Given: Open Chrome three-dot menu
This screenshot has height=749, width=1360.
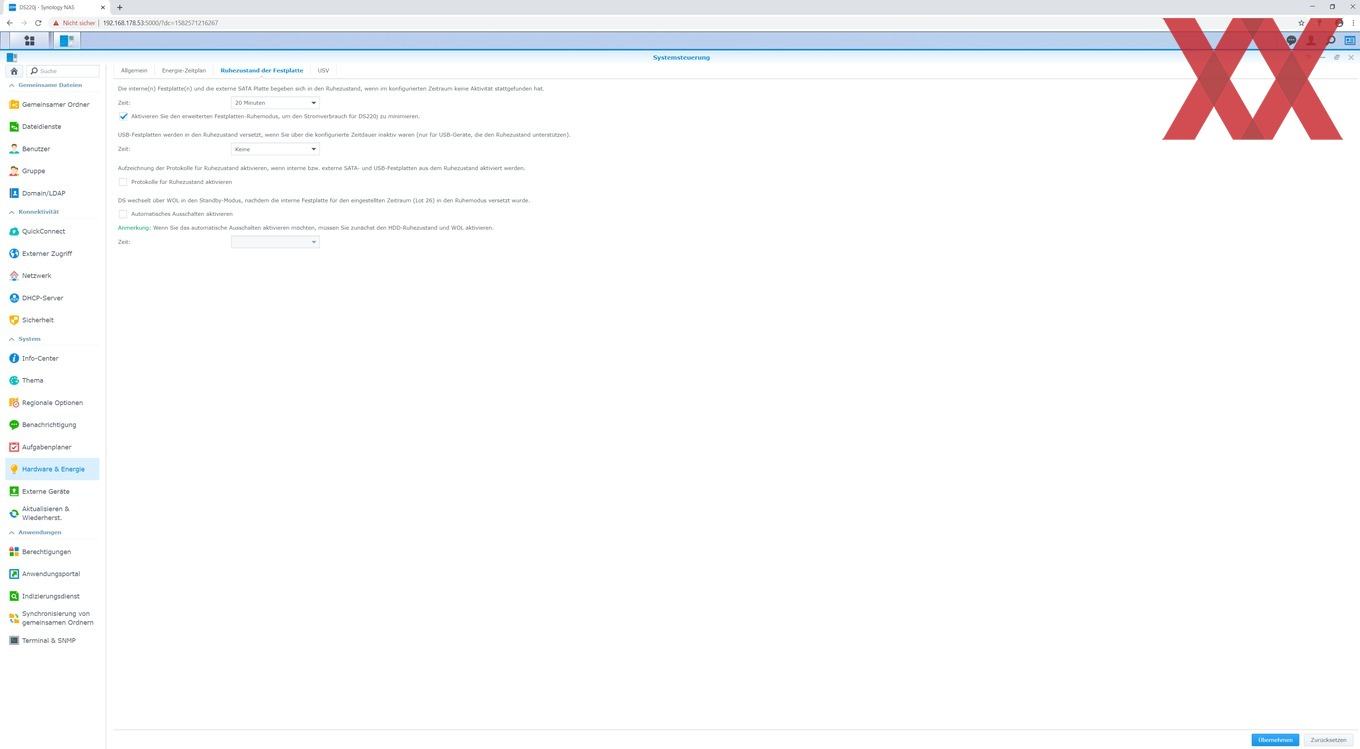Looking at the screenshot, I should click(x=1353, y=22).
